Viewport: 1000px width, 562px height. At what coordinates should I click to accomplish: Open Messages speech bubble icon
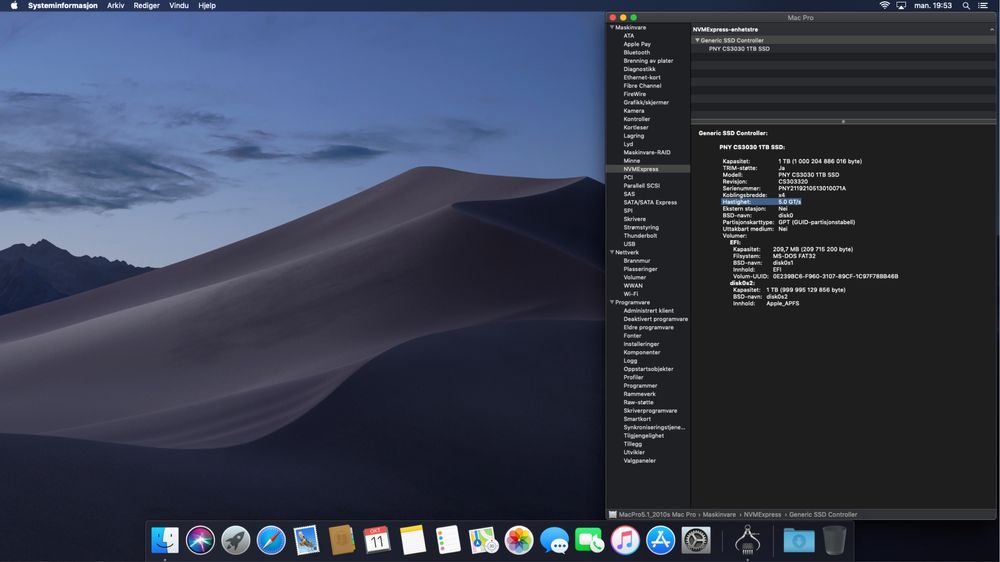click(554, 540)
